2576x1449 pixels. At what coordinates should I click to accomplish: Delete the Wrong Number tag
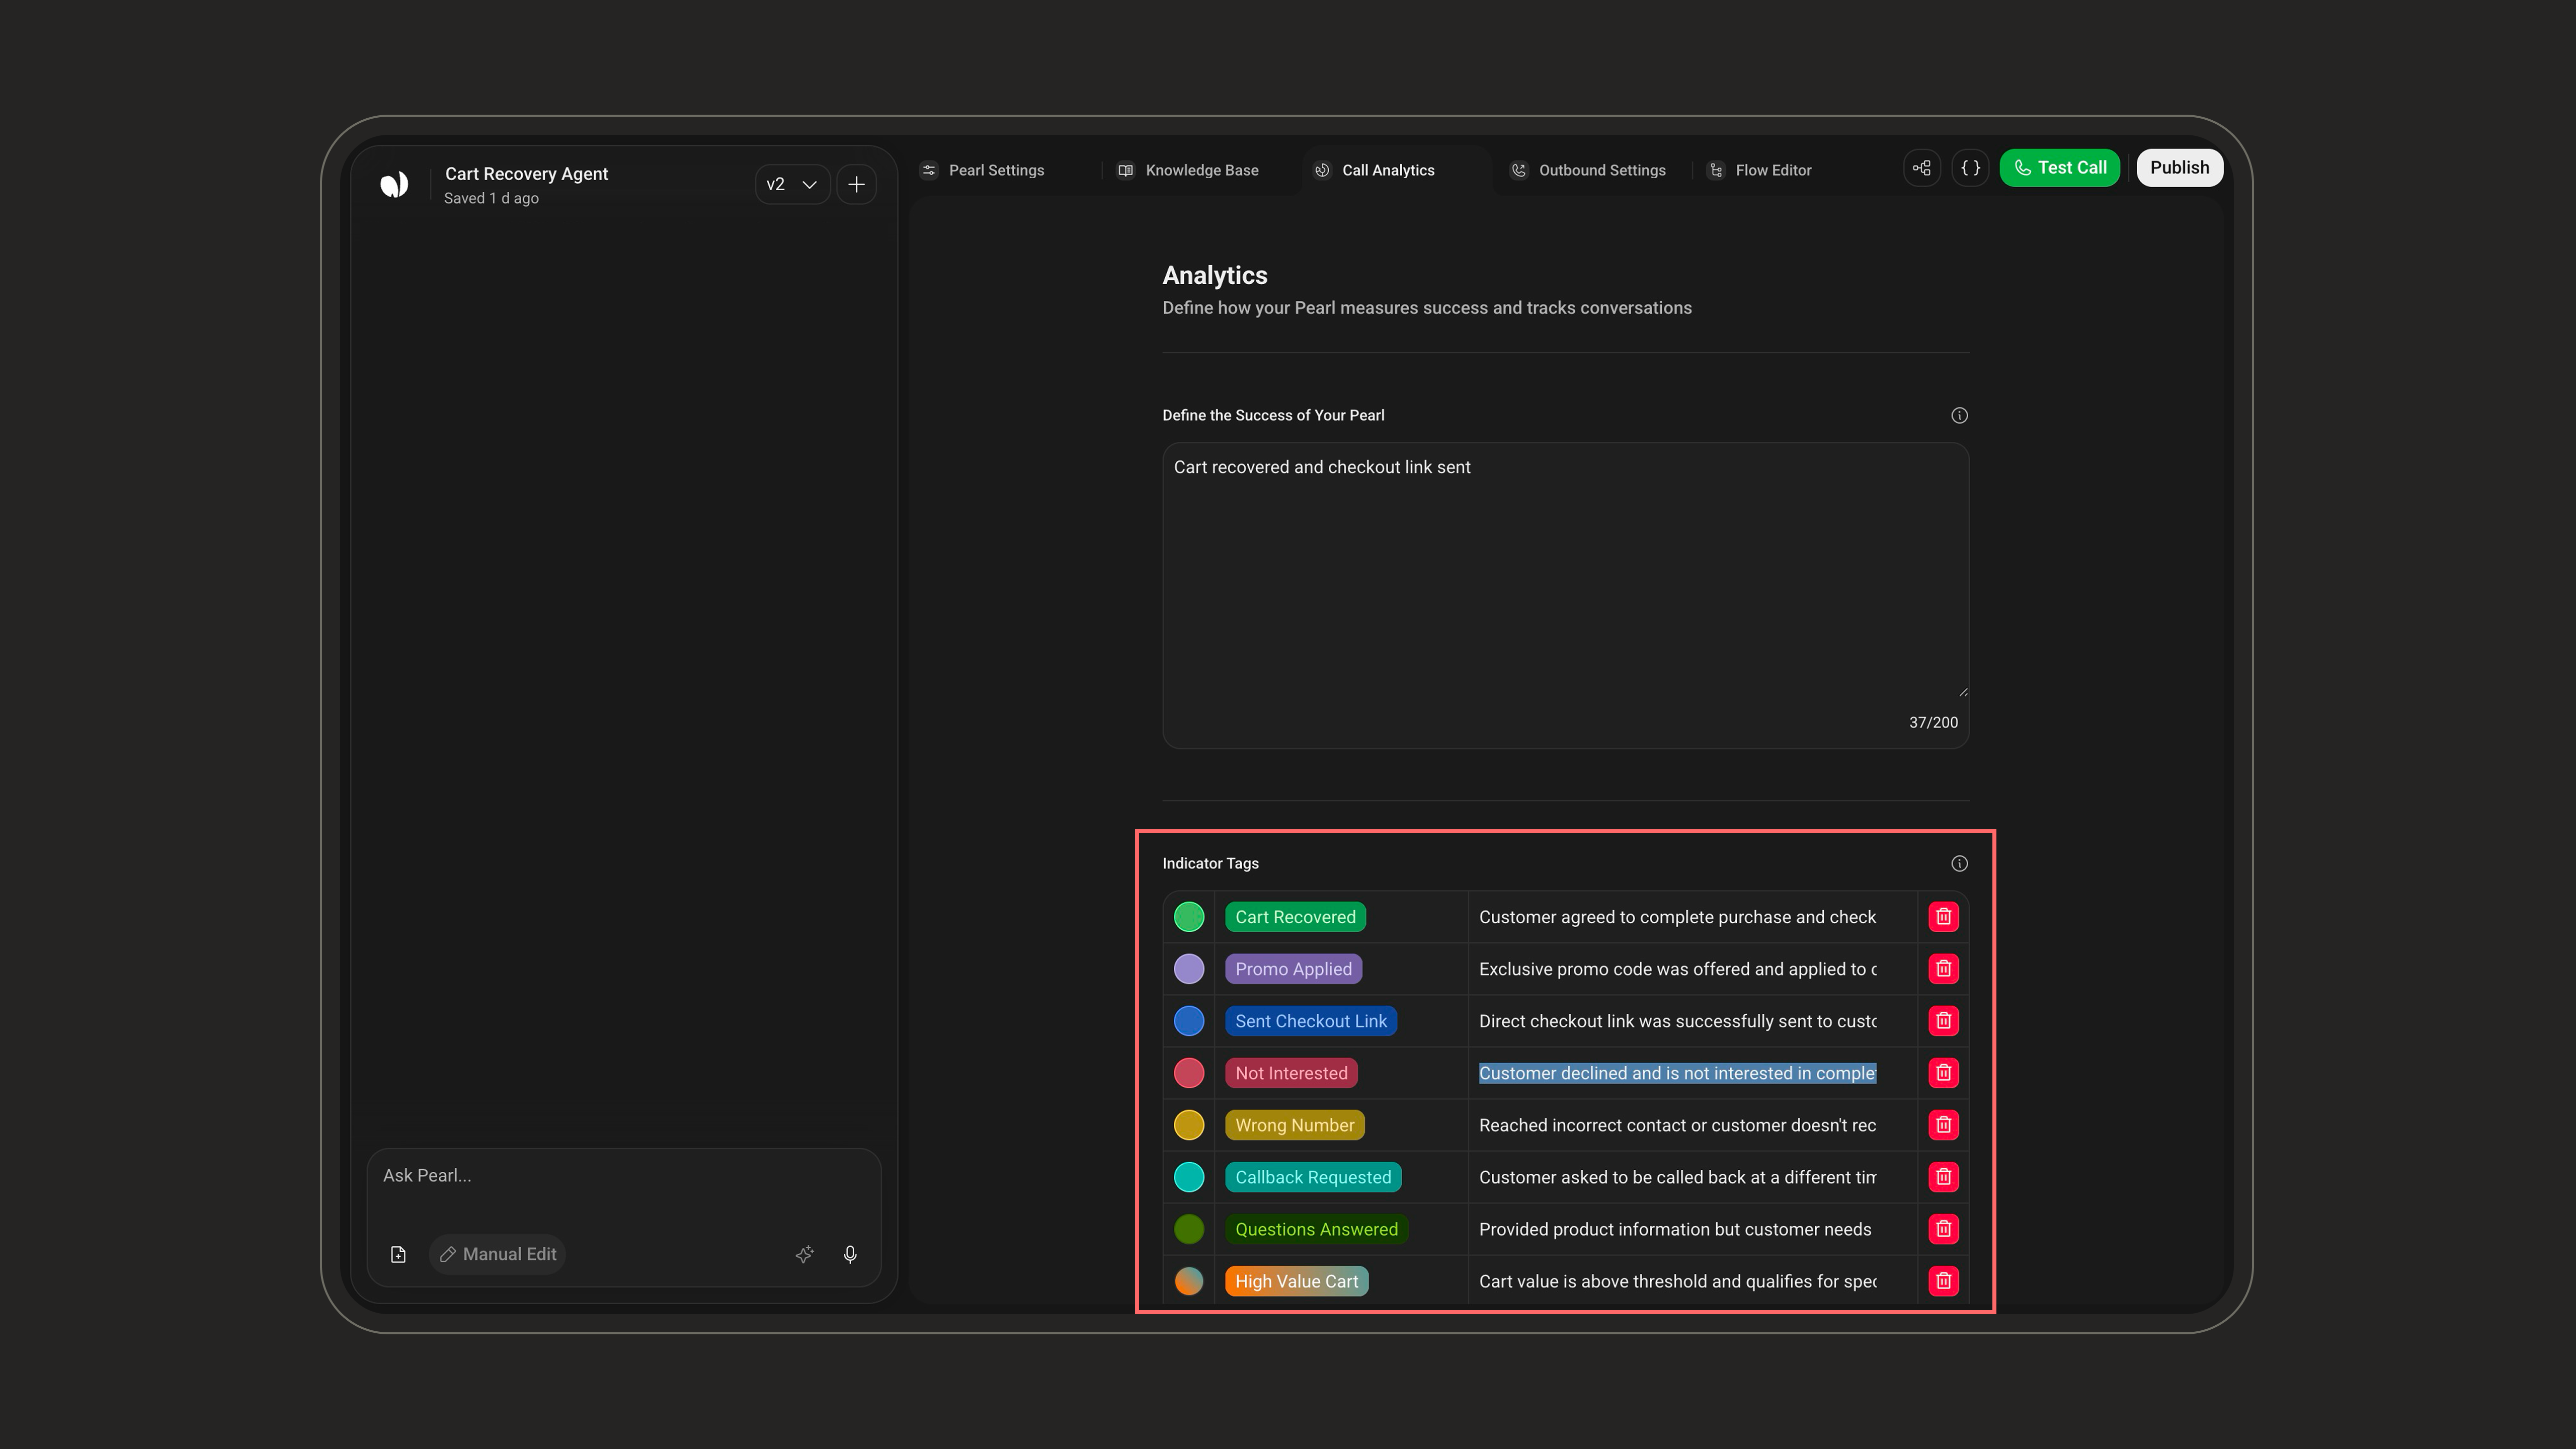[1943, 1125]
